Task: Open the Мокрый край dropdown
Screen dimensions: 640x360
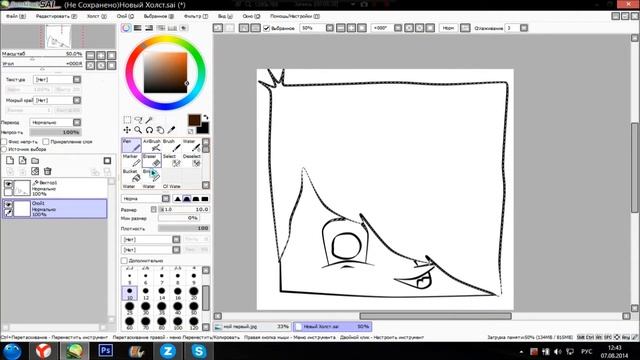Action: pyautogui.click(x=57, y=100)
